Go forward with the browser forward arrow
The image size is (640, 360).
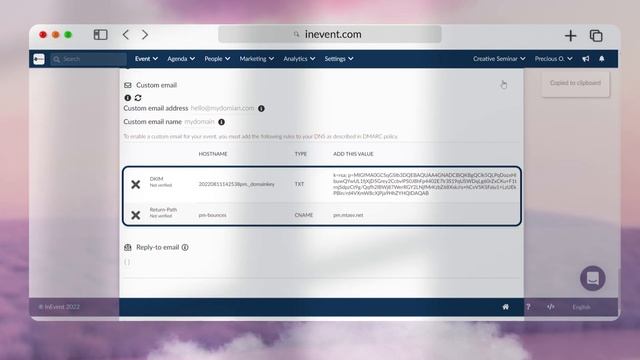pos(145,35)
